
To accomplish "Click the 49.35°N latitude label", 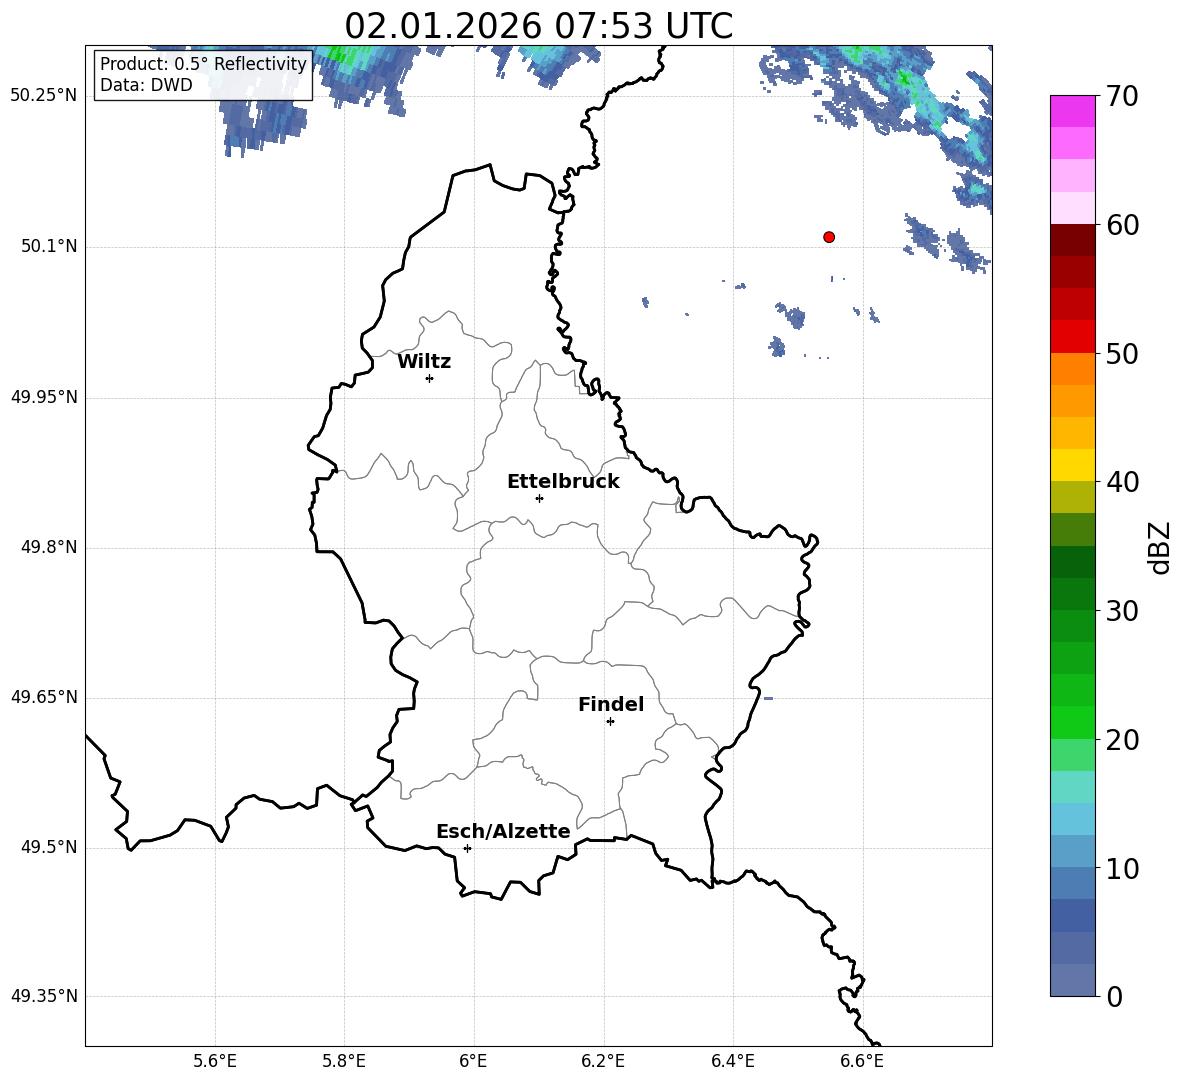I will click(44, 996).
